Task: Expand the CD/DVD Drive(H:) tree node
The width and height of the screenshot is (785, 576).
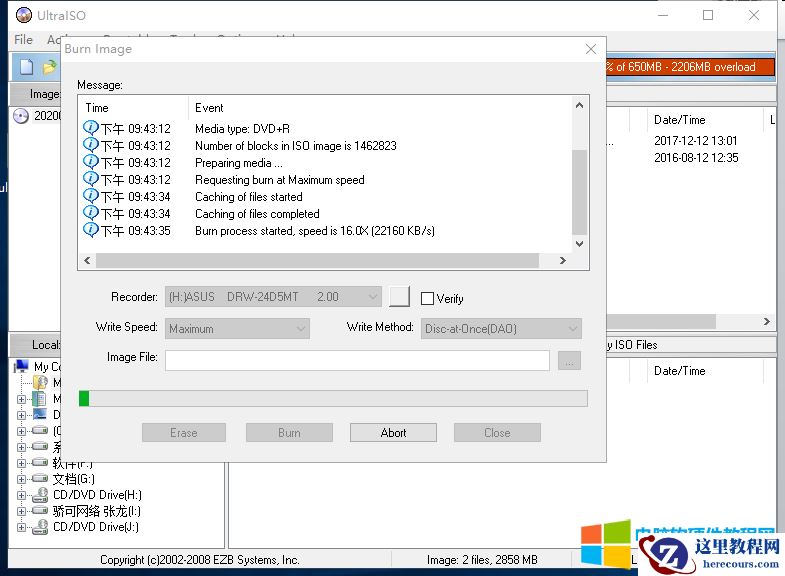Action: pyautogui.click(x=22, y=495)
